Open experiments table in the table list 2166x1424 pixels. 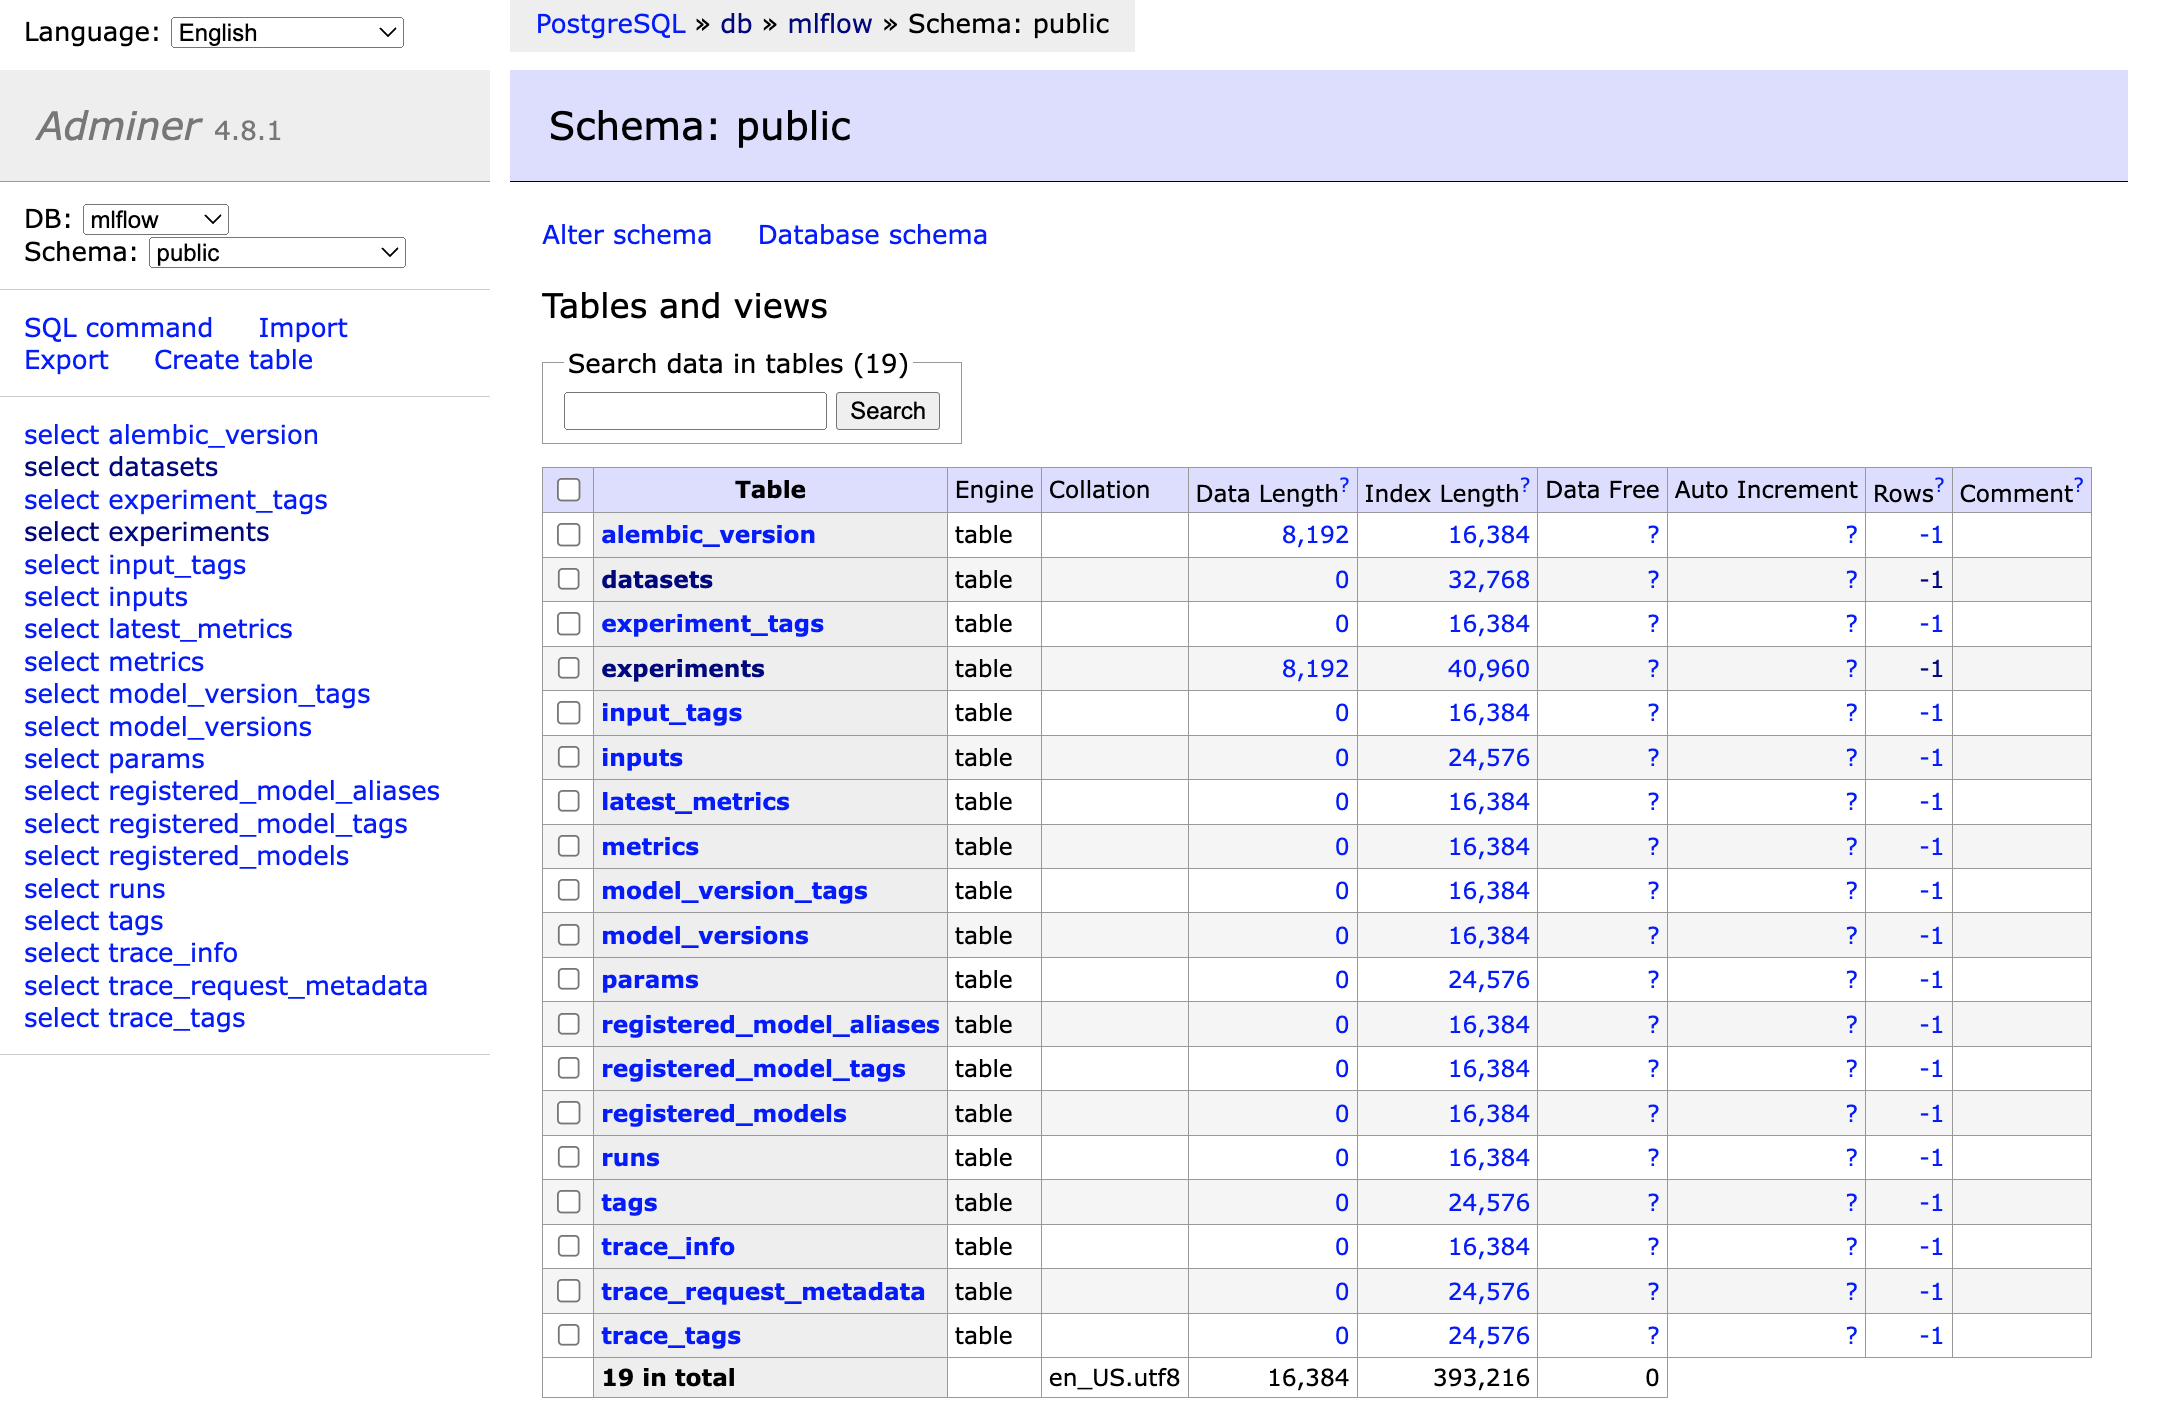click(x=683, y=669)
